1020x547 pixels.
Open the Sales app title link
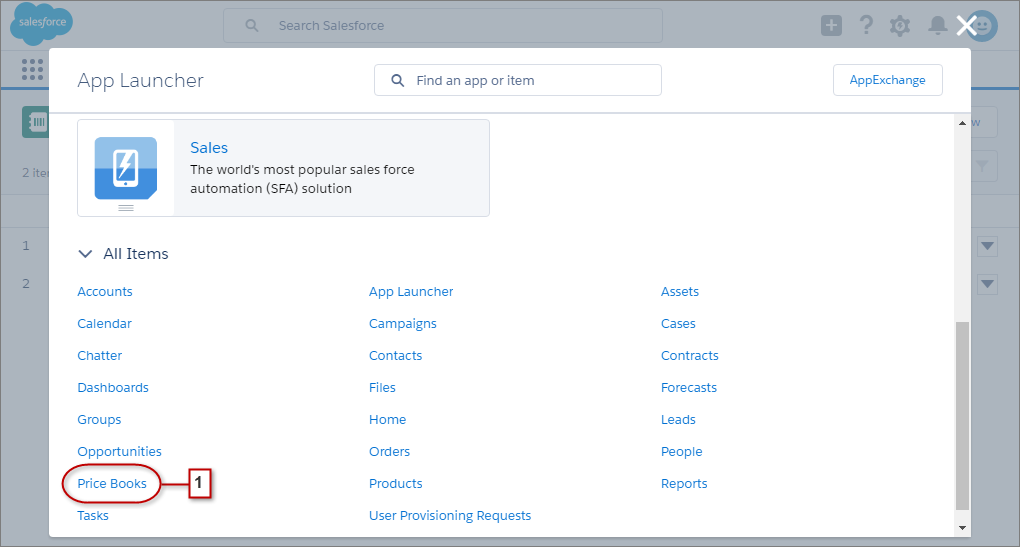209,148
